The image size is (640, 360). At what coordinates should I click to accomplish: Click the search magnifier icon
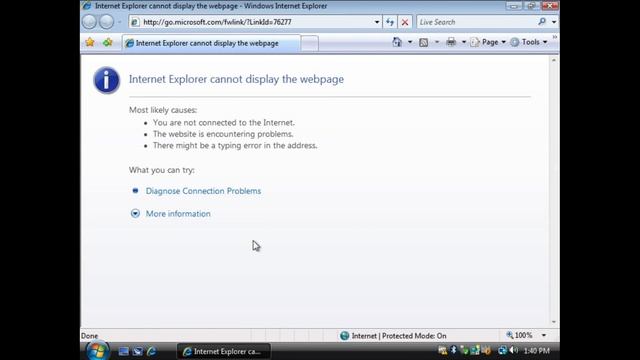[x=542, y=22]
